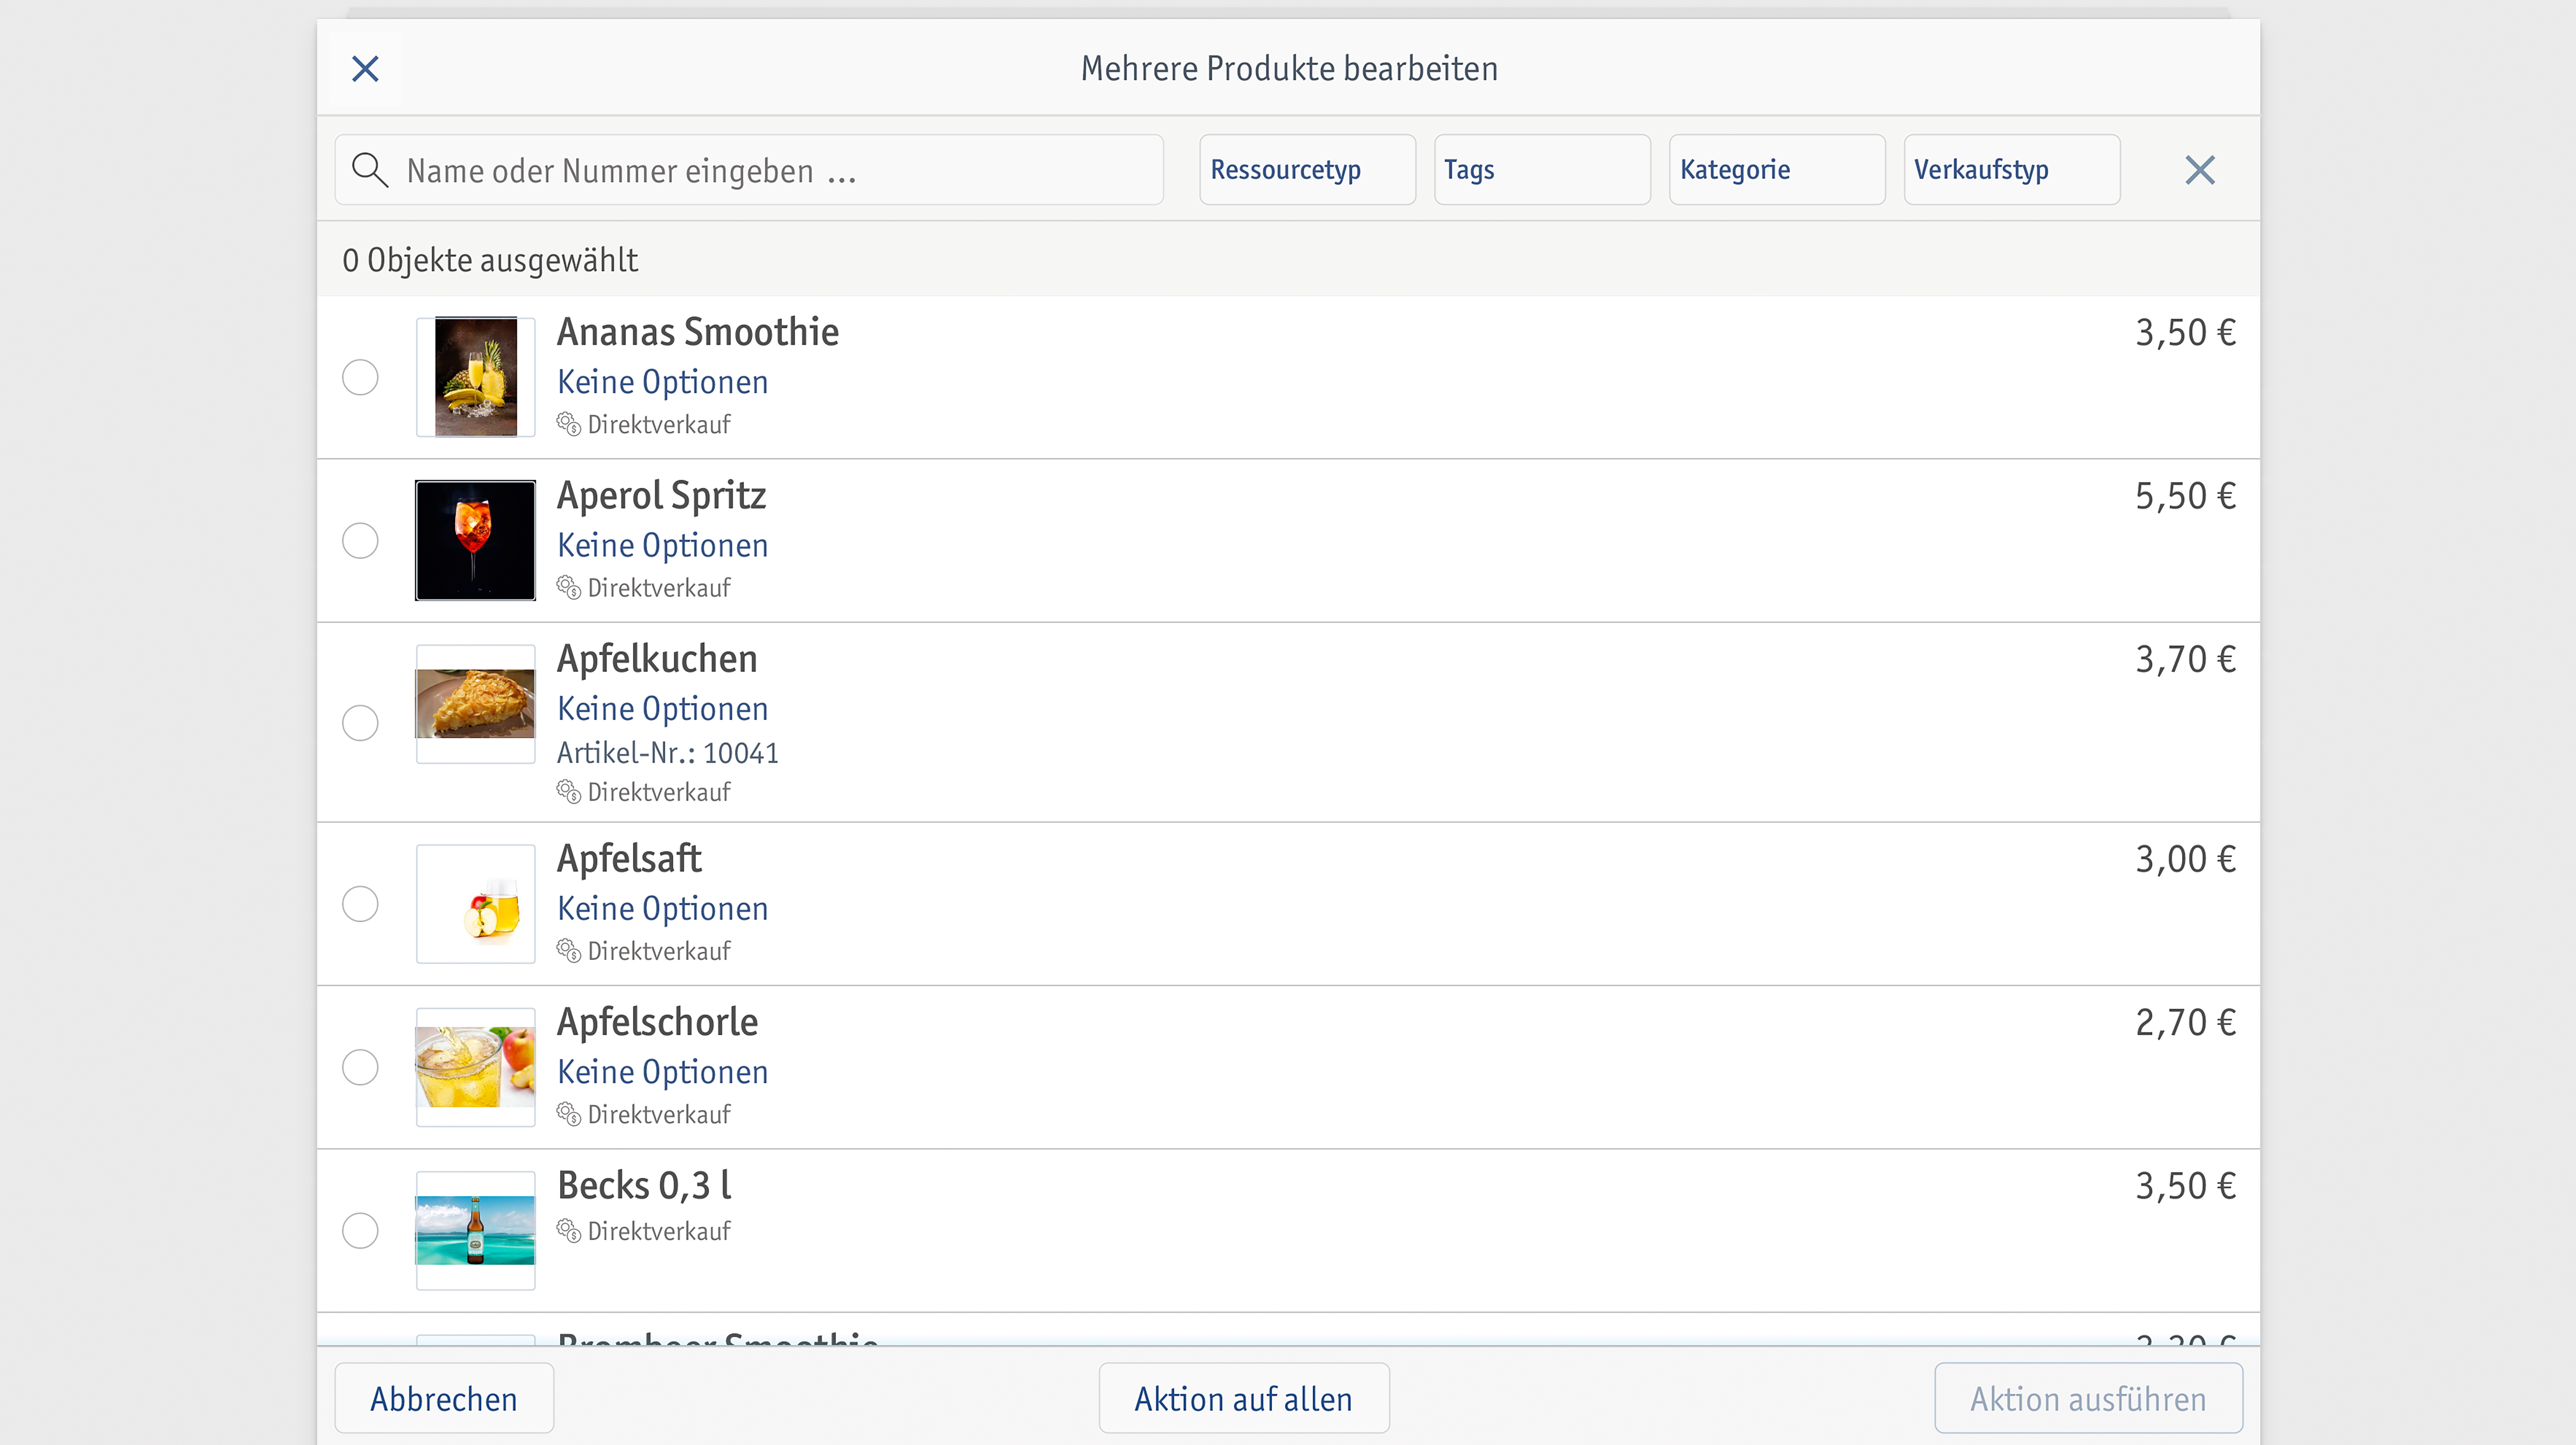Image resolution: width=2576 pixels, height=1445 pixels.
Task: Open the Kategorie filter dropdown
Action: click(x=1777, y=170)
